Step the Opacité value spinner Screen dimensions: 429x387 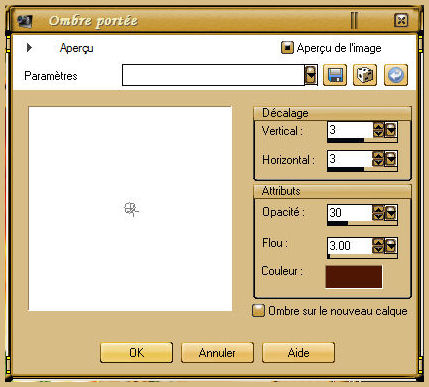click(x=378, y=213)
